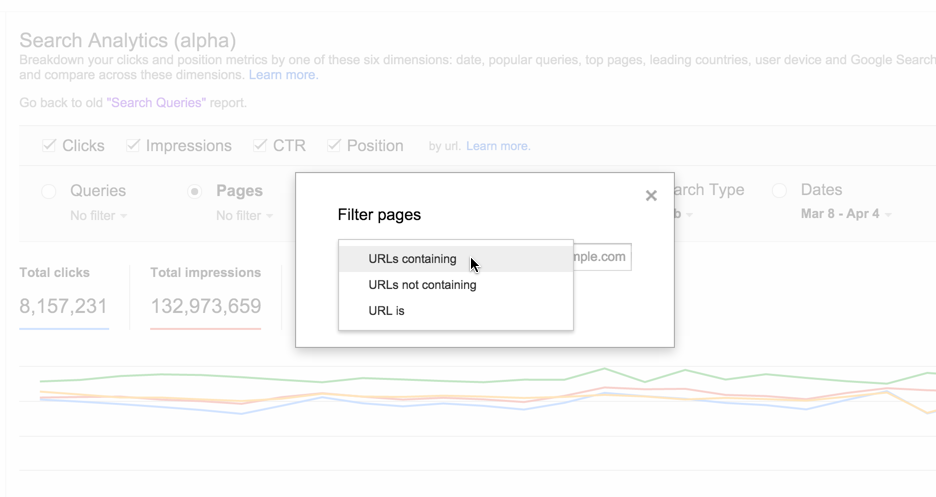The image size is (936, 497).
Task: Uncheck the Impressions checkbox
Action: point(133,146)
